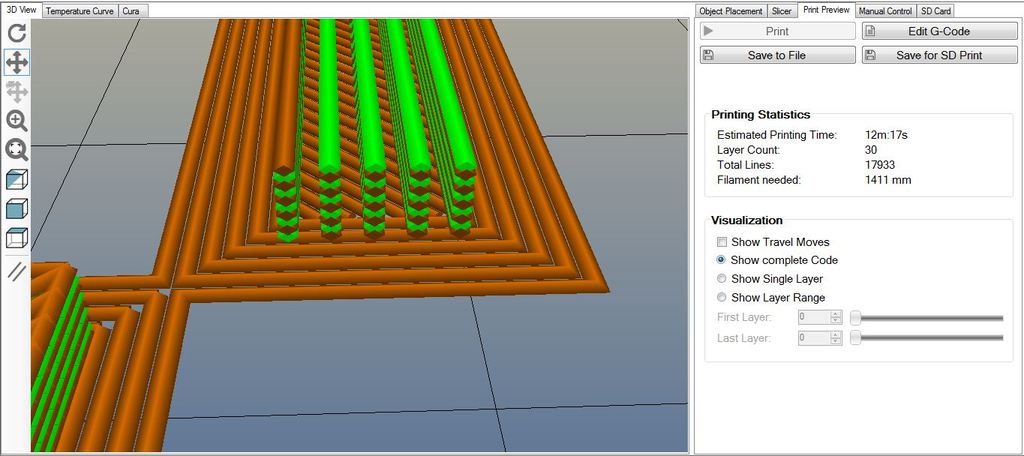Select the greyed move object tool
Screen dimensions: 1024x456
point(16,91)
